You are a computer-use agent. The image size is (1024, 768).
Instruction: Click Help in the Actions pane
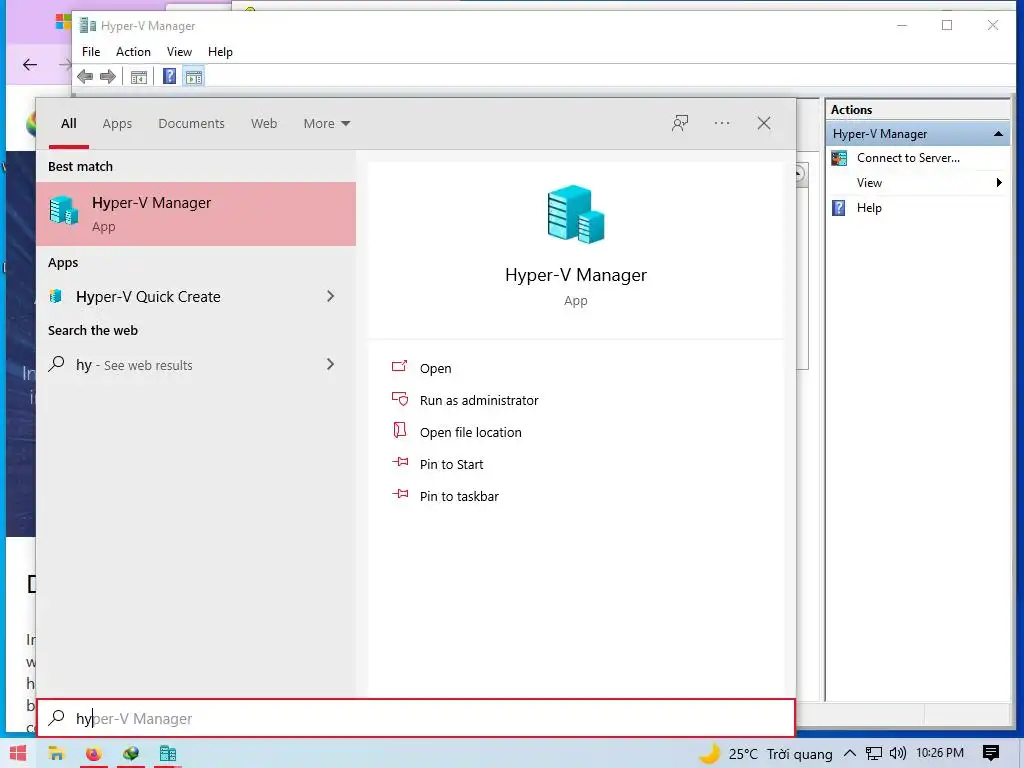tap(869, 208)
